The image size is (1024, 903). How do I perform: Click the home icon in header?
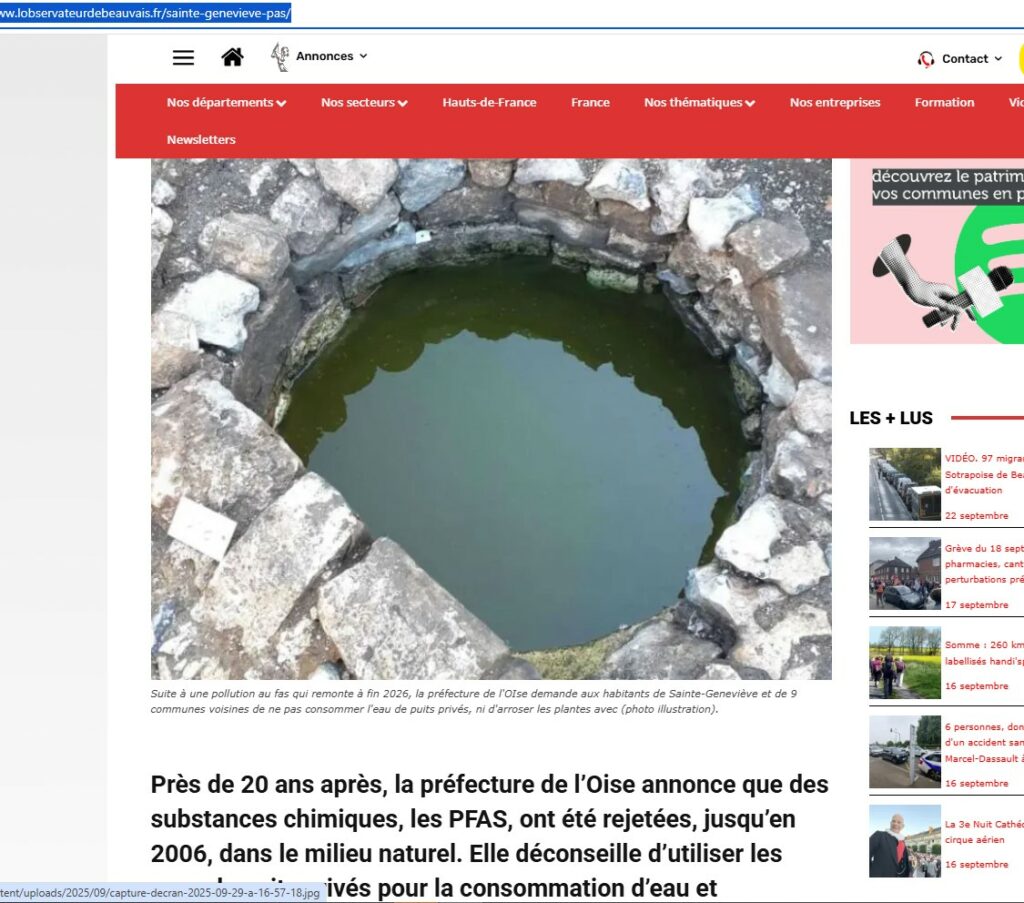coord(232,58)
